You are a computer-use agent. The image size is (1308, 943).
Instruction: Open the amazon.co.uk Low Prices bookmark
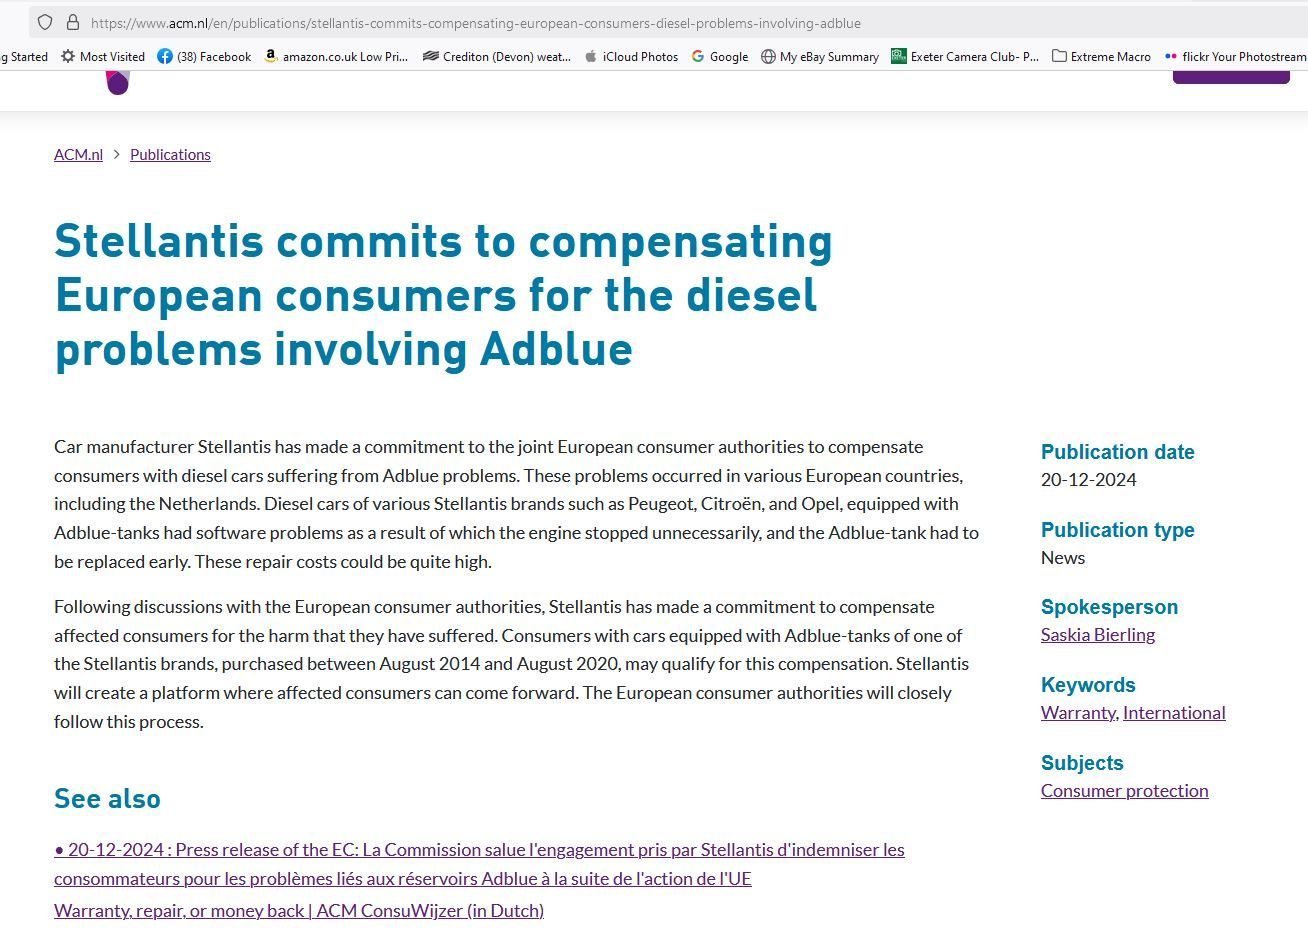(x=336, y=57)
